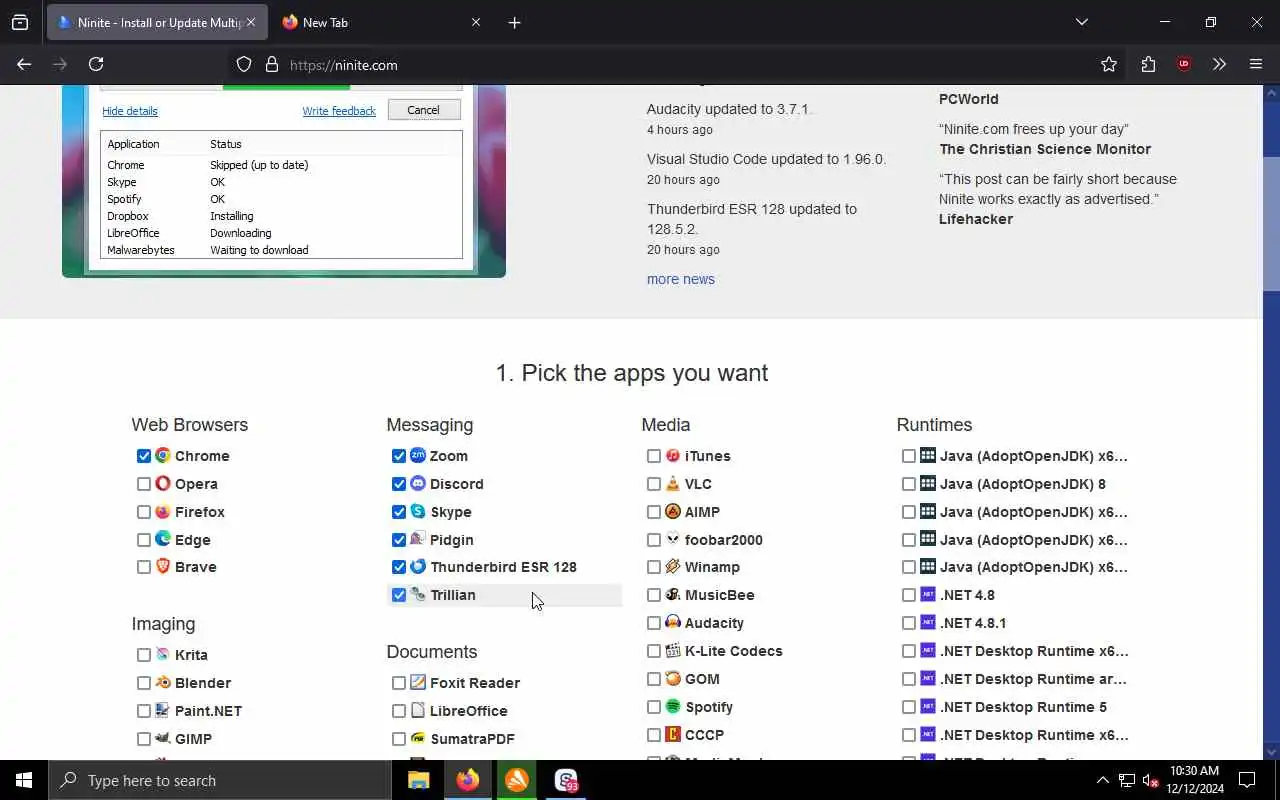
Task: Click the site padlock icon
Action: click(x=271, y=64)
